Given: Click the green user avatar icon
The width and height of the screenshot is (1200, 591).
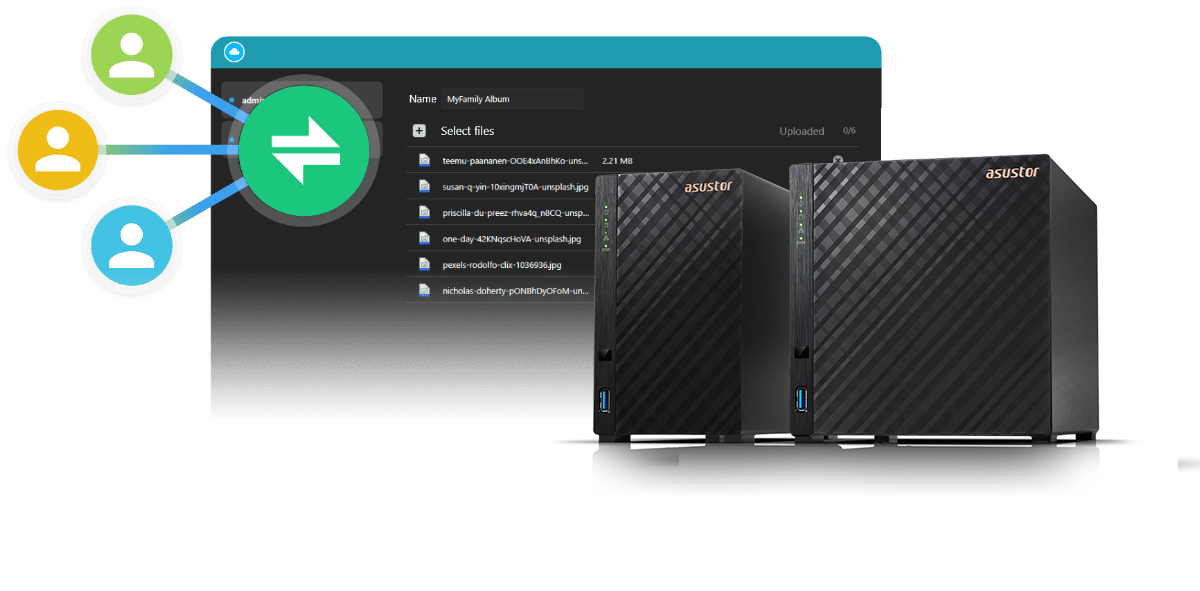Looking at the screenshot, I should tap(131, 53).
